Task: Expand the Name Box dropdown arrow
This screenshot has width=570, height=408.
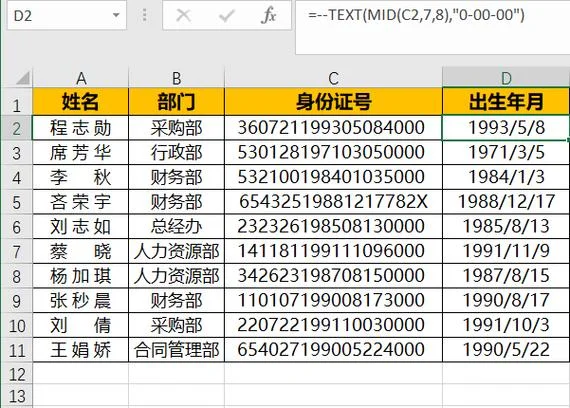Action: tap(116, 15)
